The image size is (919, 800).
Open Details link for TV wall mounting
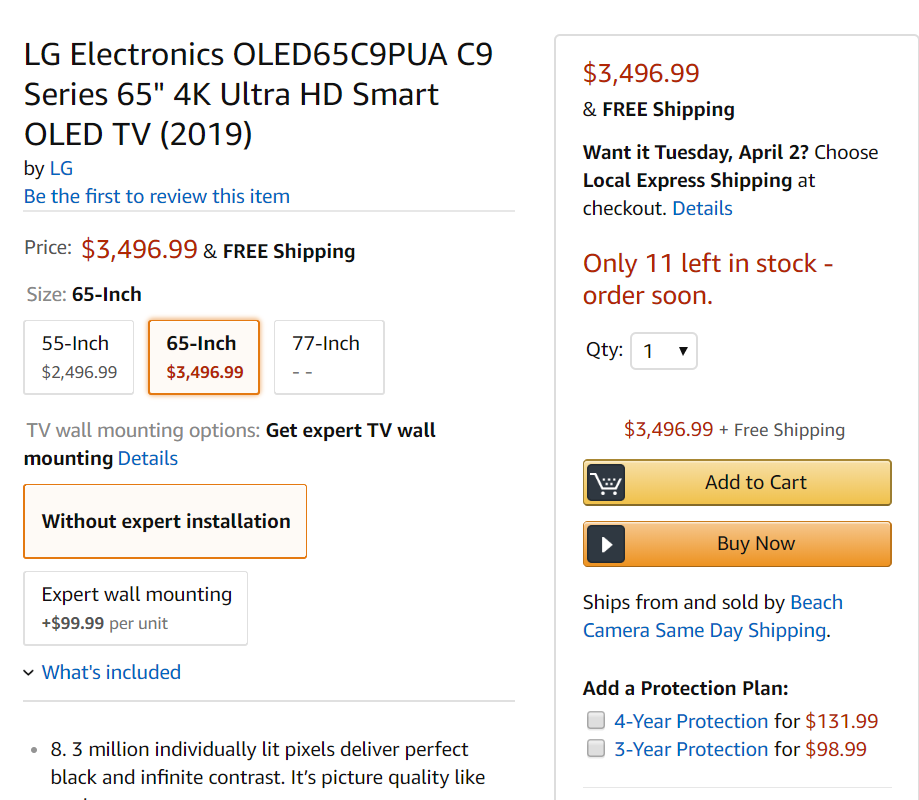pos(148,458)
